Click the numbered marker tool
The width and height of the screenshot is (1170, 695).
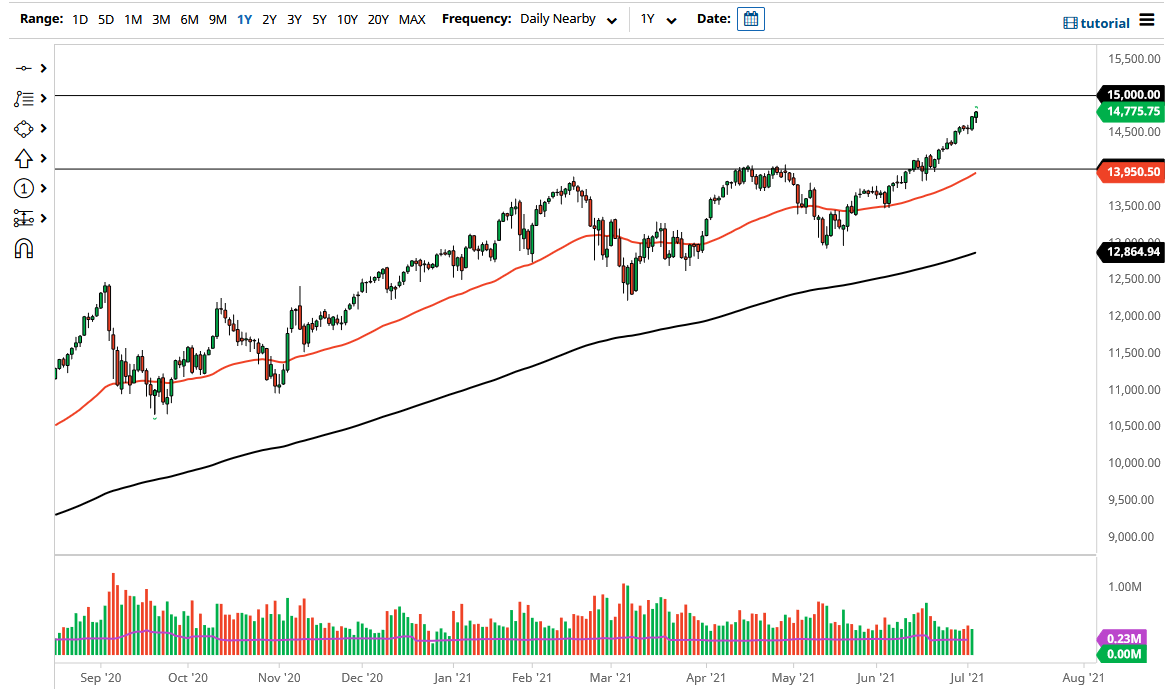pyautogui.click(x=22, y=188)
